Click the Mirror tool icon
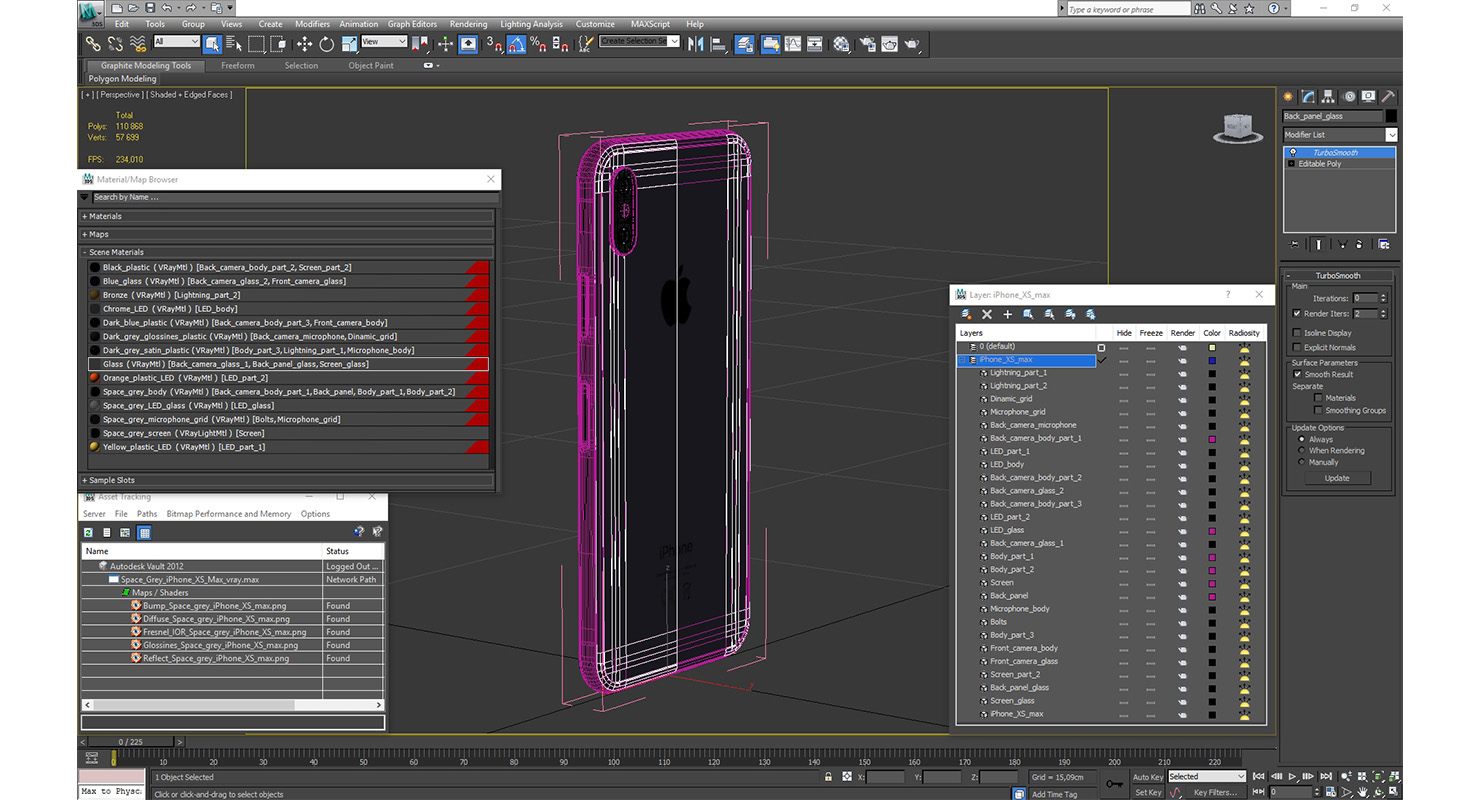1480x800 pixels. click(696, 43)
